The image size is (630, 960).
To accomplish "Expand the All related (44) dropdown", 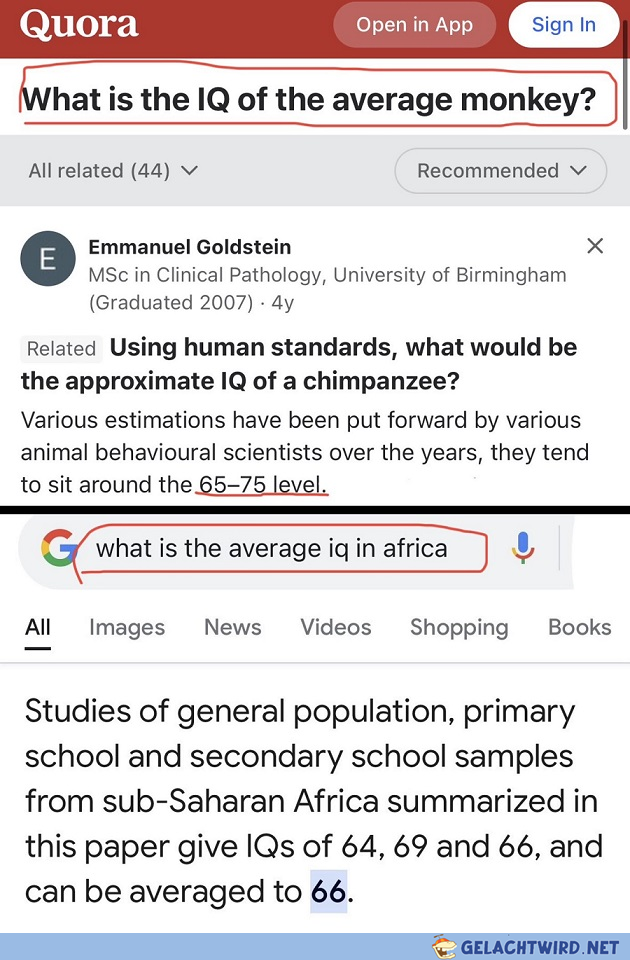I will (x=113, y=170).
